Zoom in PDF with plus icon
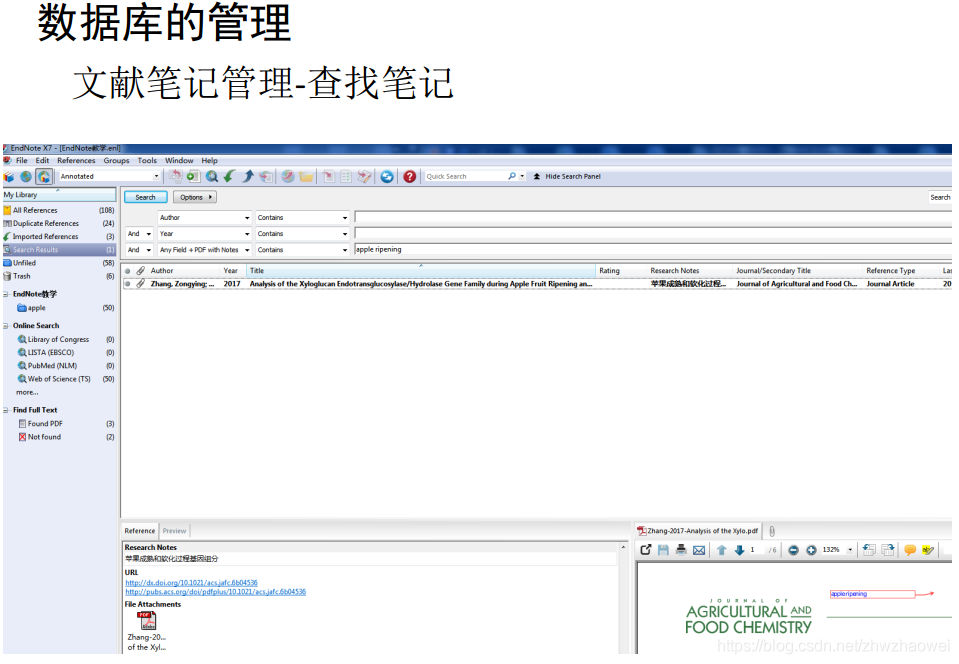Viewport: 959px width, 664px height. coord(811,550)
